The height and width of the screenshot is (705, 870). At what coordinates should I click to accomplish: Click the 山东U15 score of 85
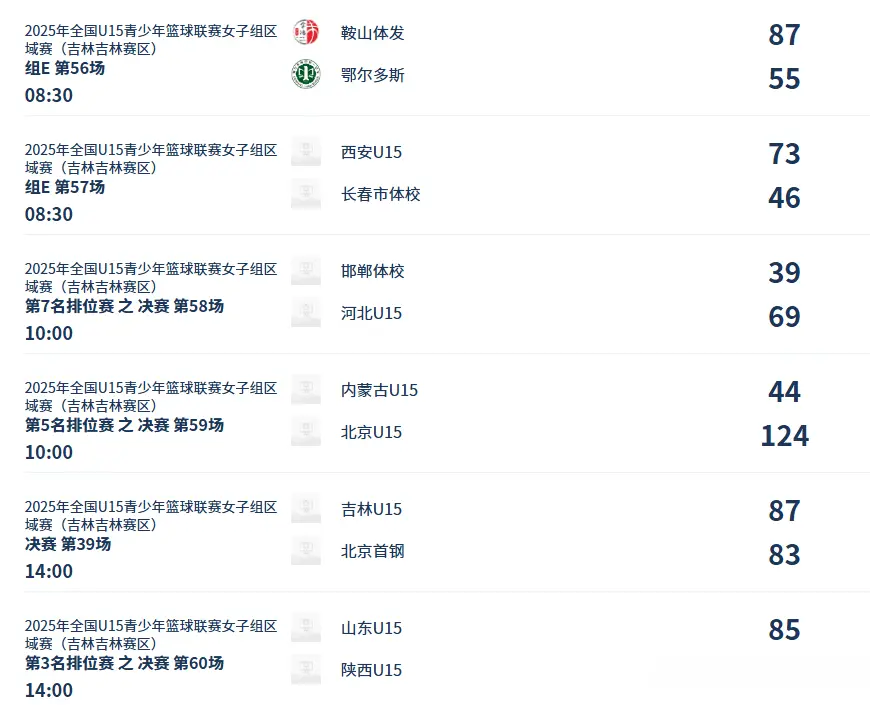pyautogui.click(x=784, y=630)
